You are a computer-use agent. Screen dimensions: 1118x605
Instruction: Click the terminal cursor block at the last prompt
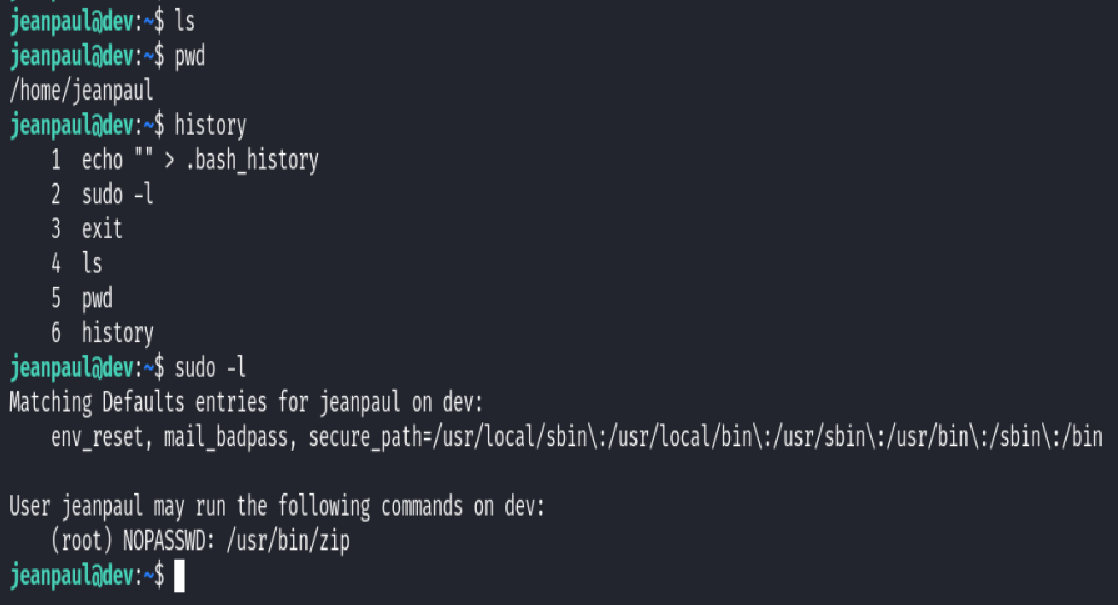tap(179, 576)
